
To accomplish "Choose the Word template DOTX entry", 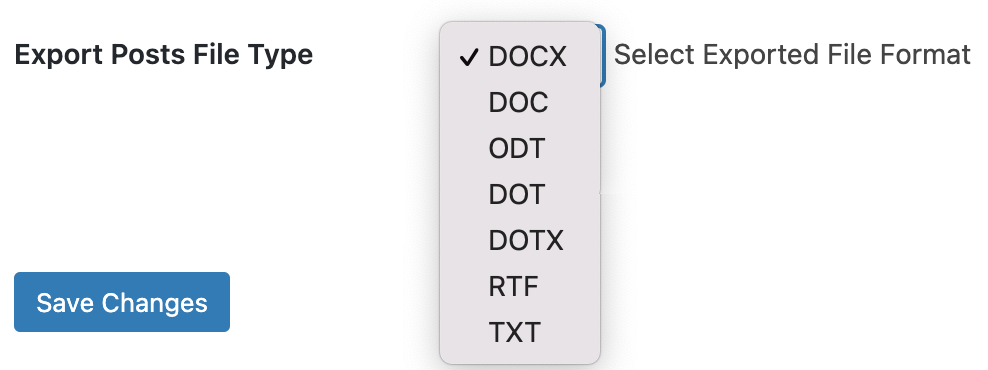I will (520, 241).
